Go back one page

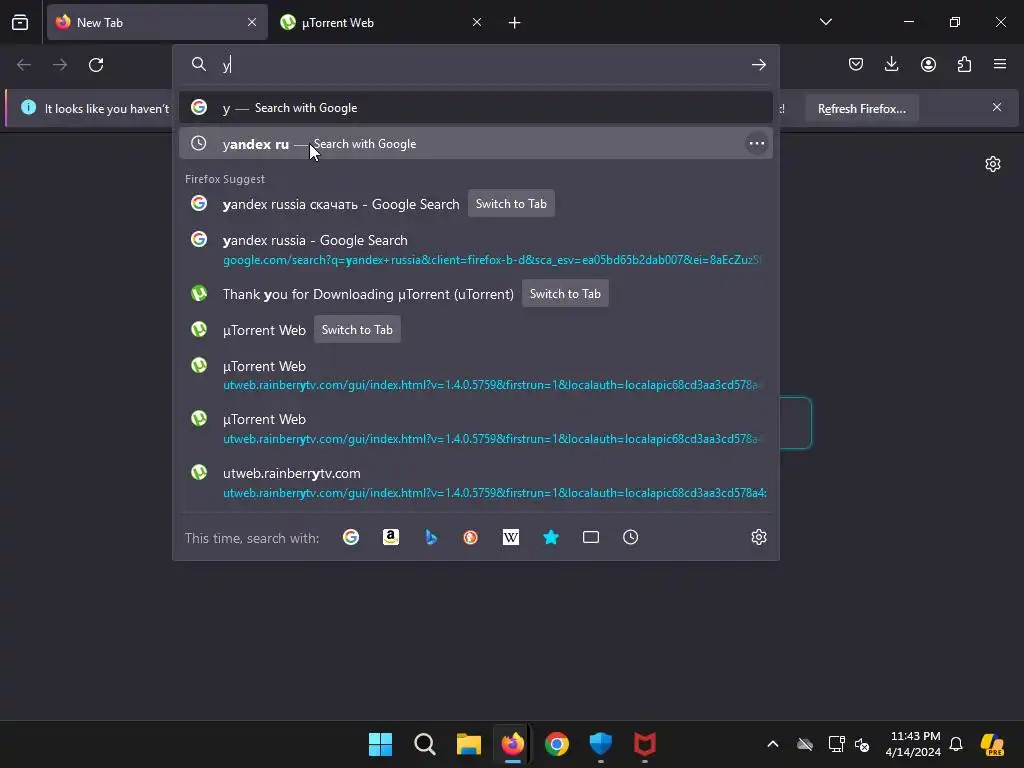pos(24,65)
